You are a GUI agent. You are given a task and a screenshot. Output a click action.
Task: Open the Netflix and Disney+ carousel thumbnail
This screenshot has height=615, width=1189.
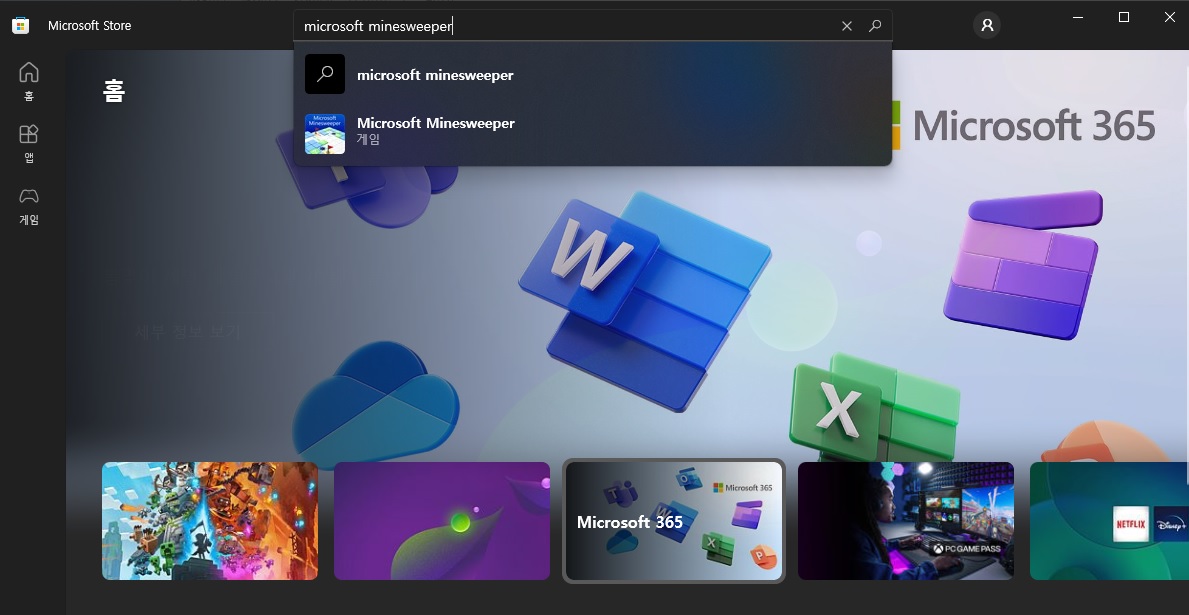[1109, 521]
